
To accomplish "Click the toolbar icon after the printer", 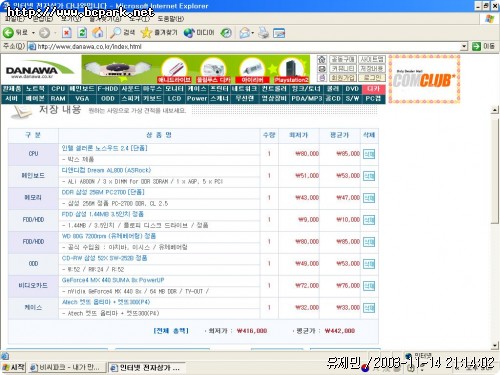I will pos(279,33).
